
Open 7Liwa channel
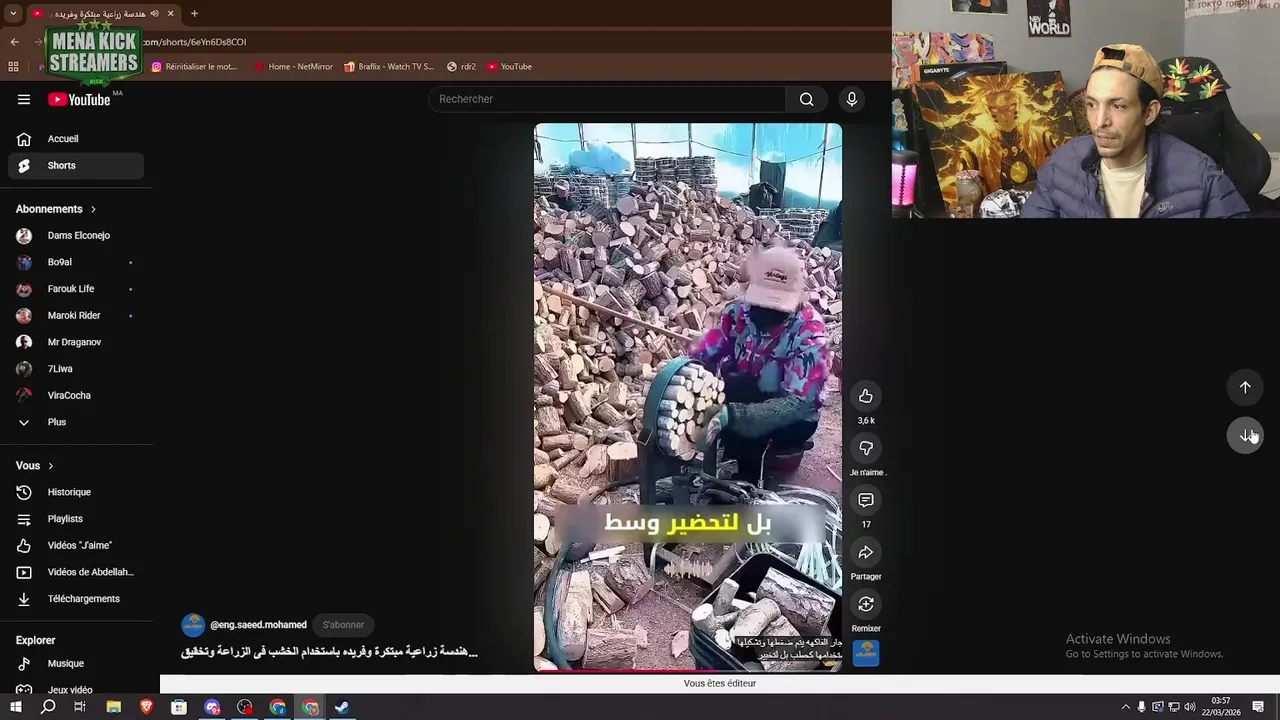click(76, 369)
